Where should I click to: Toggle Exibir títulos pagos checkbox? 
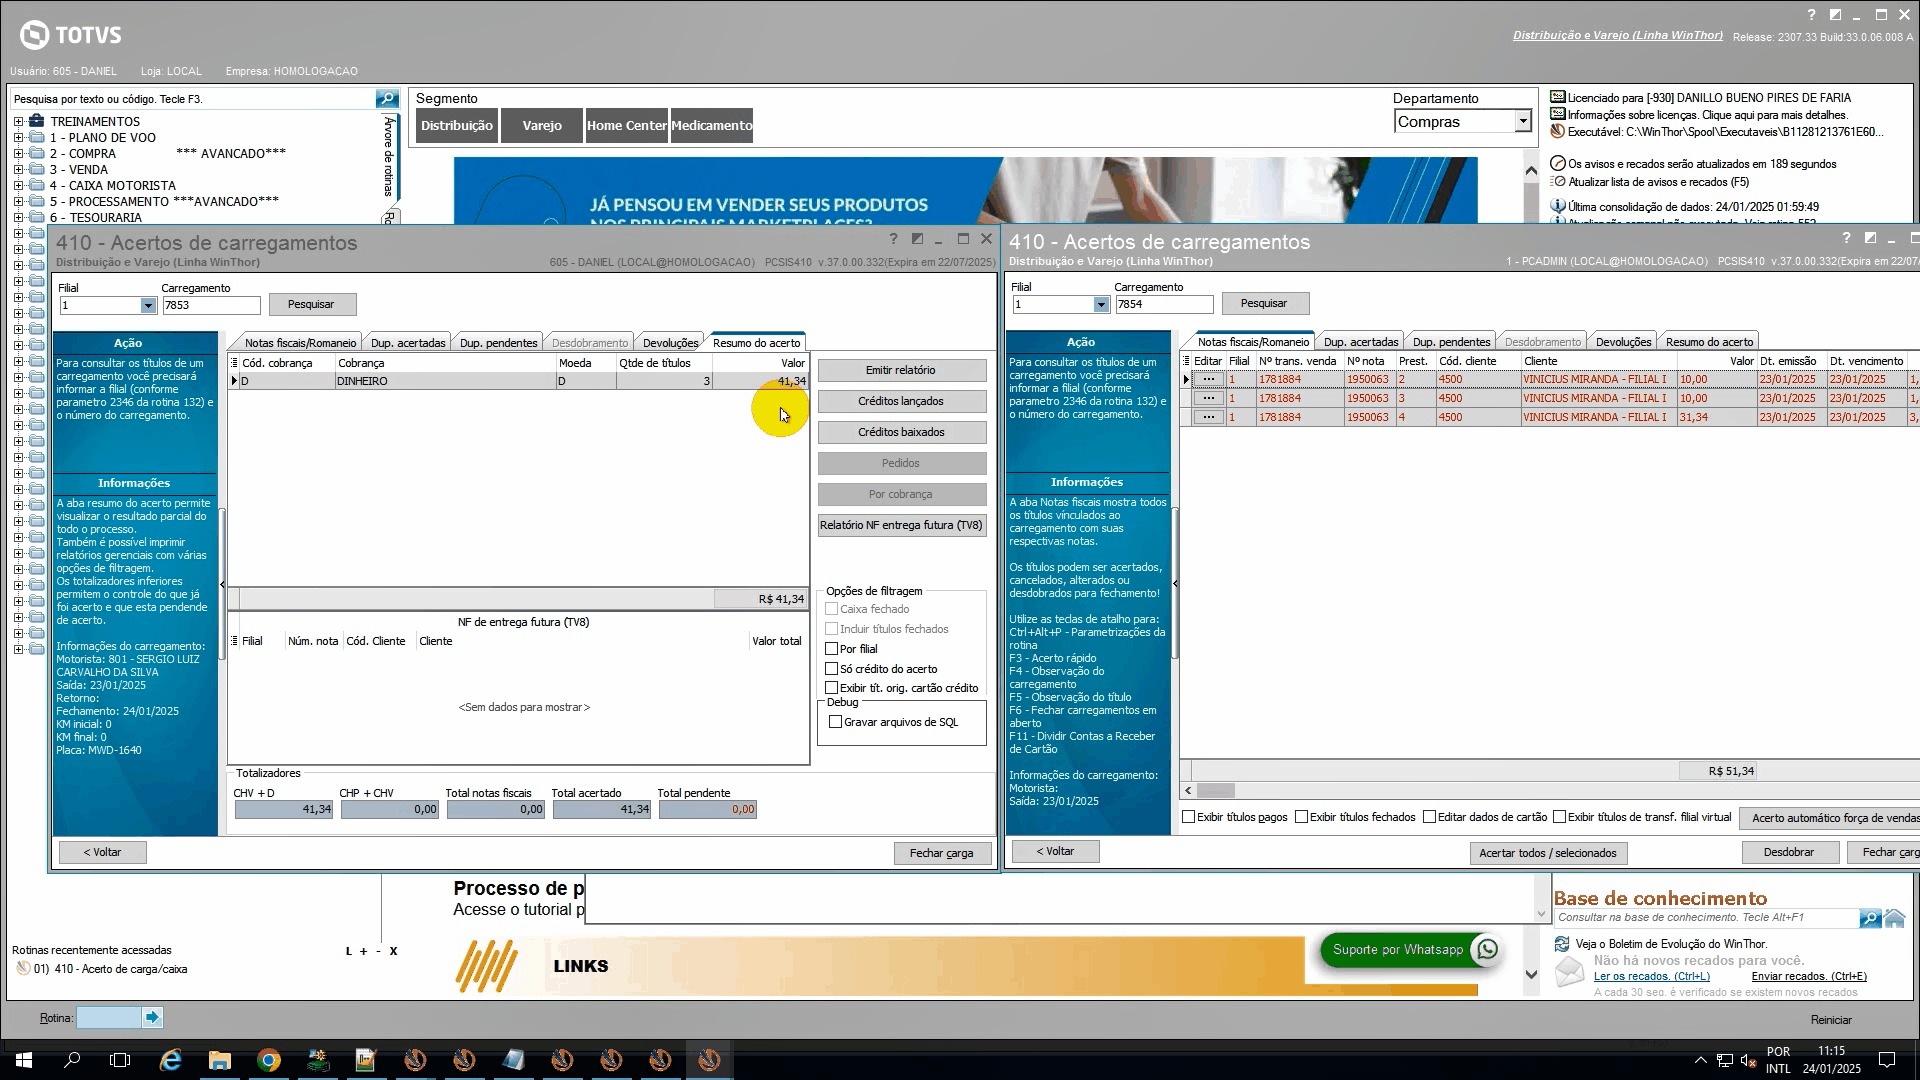click(x=1189, y=817)
